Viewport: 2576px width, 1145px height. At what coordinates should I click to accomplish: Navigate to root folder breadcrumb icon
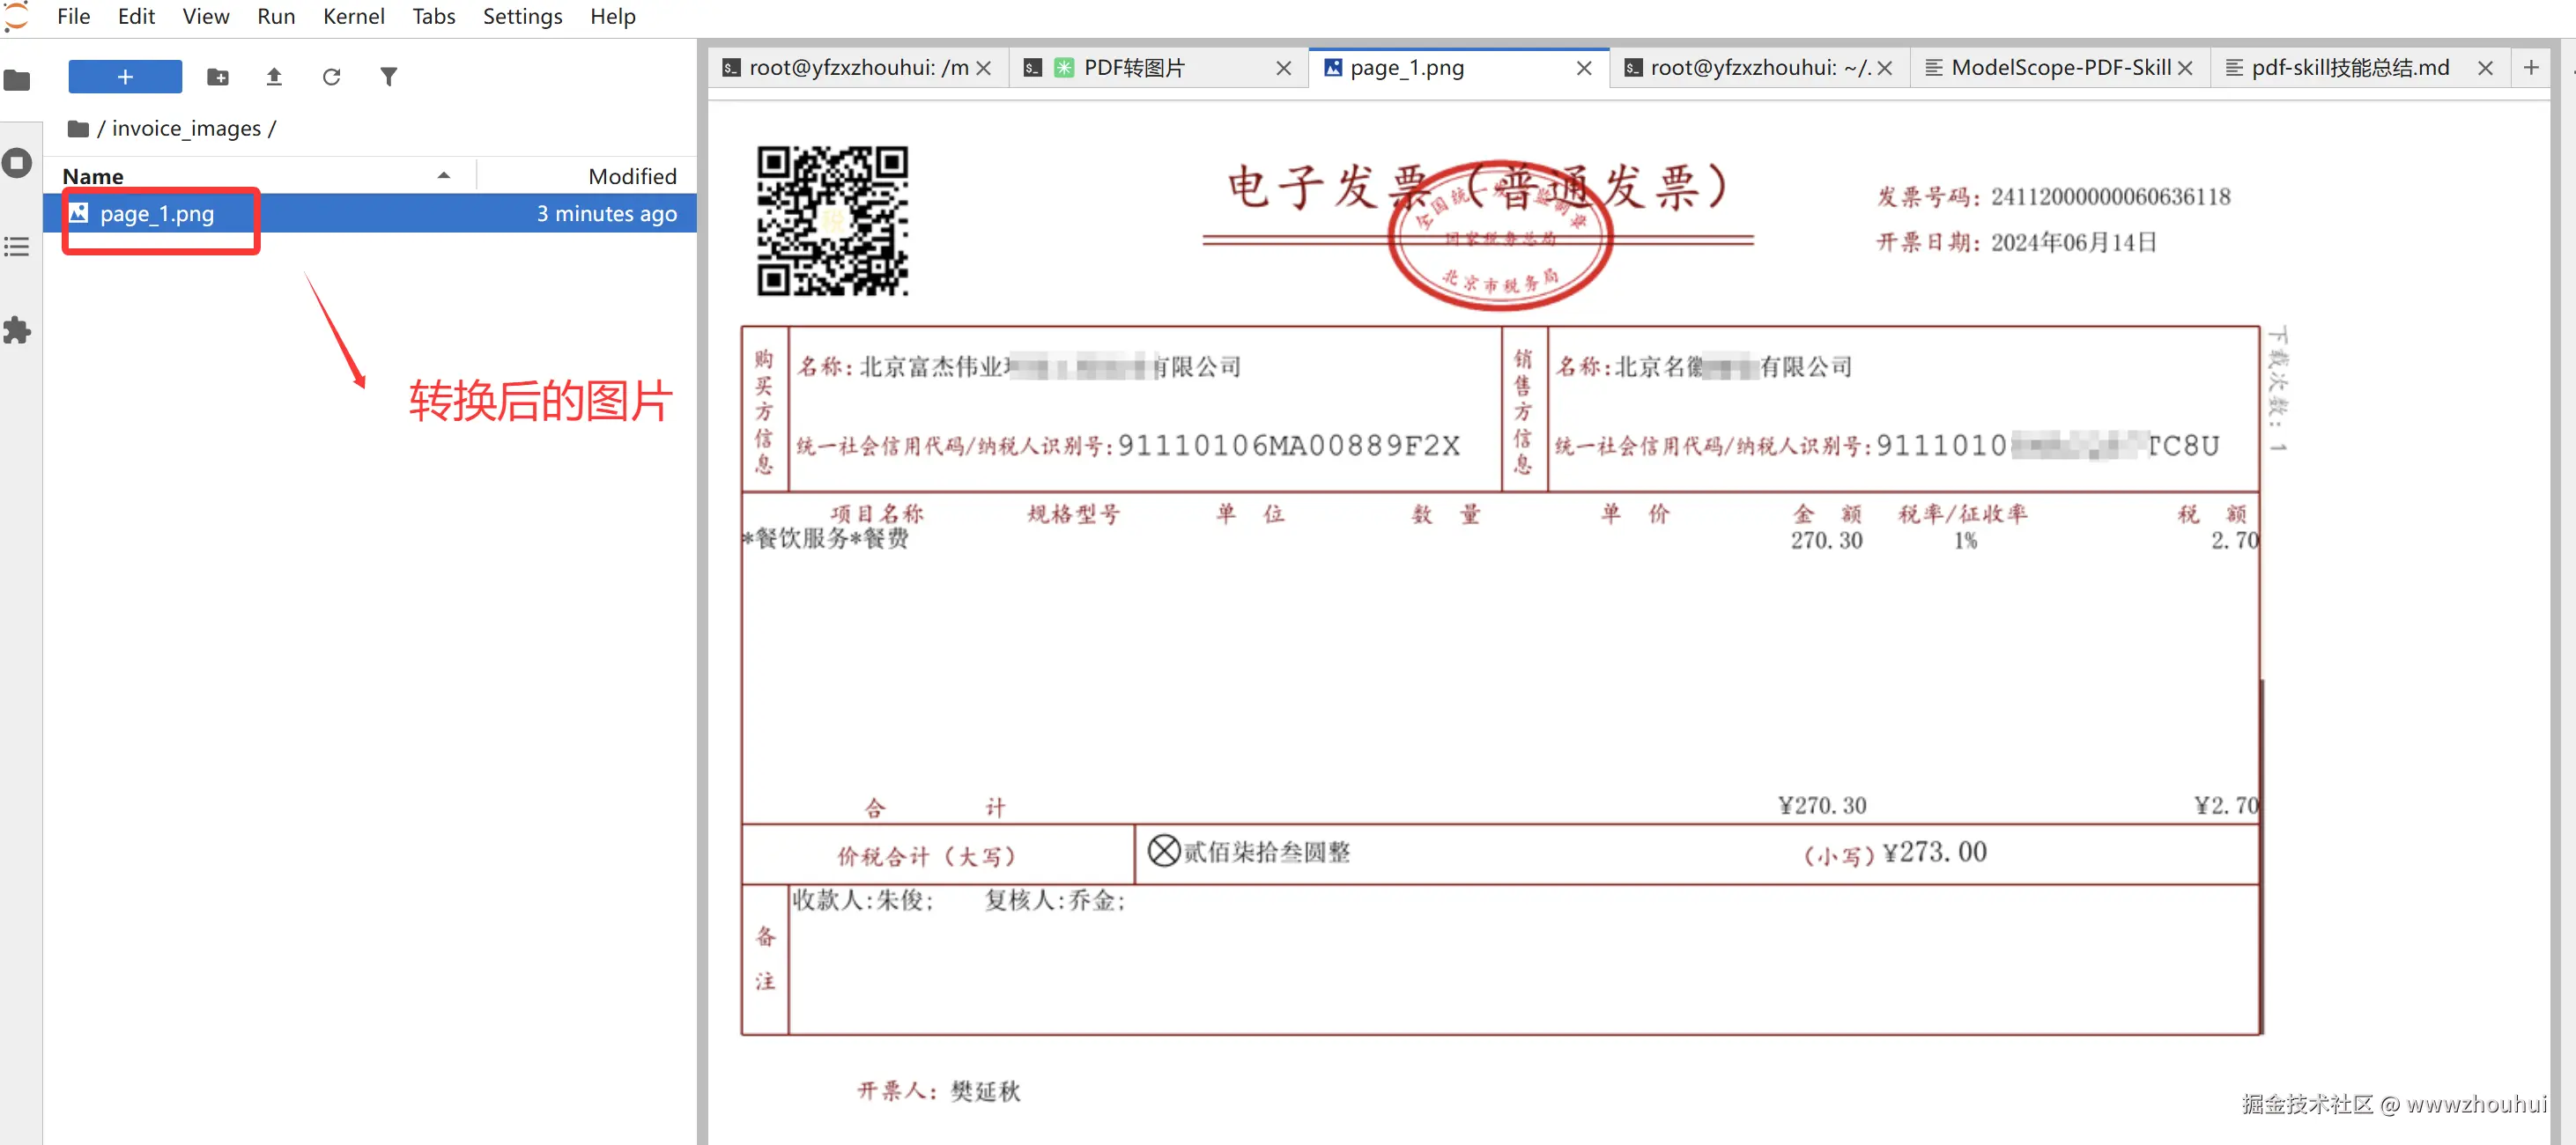(x=78, y=129)
